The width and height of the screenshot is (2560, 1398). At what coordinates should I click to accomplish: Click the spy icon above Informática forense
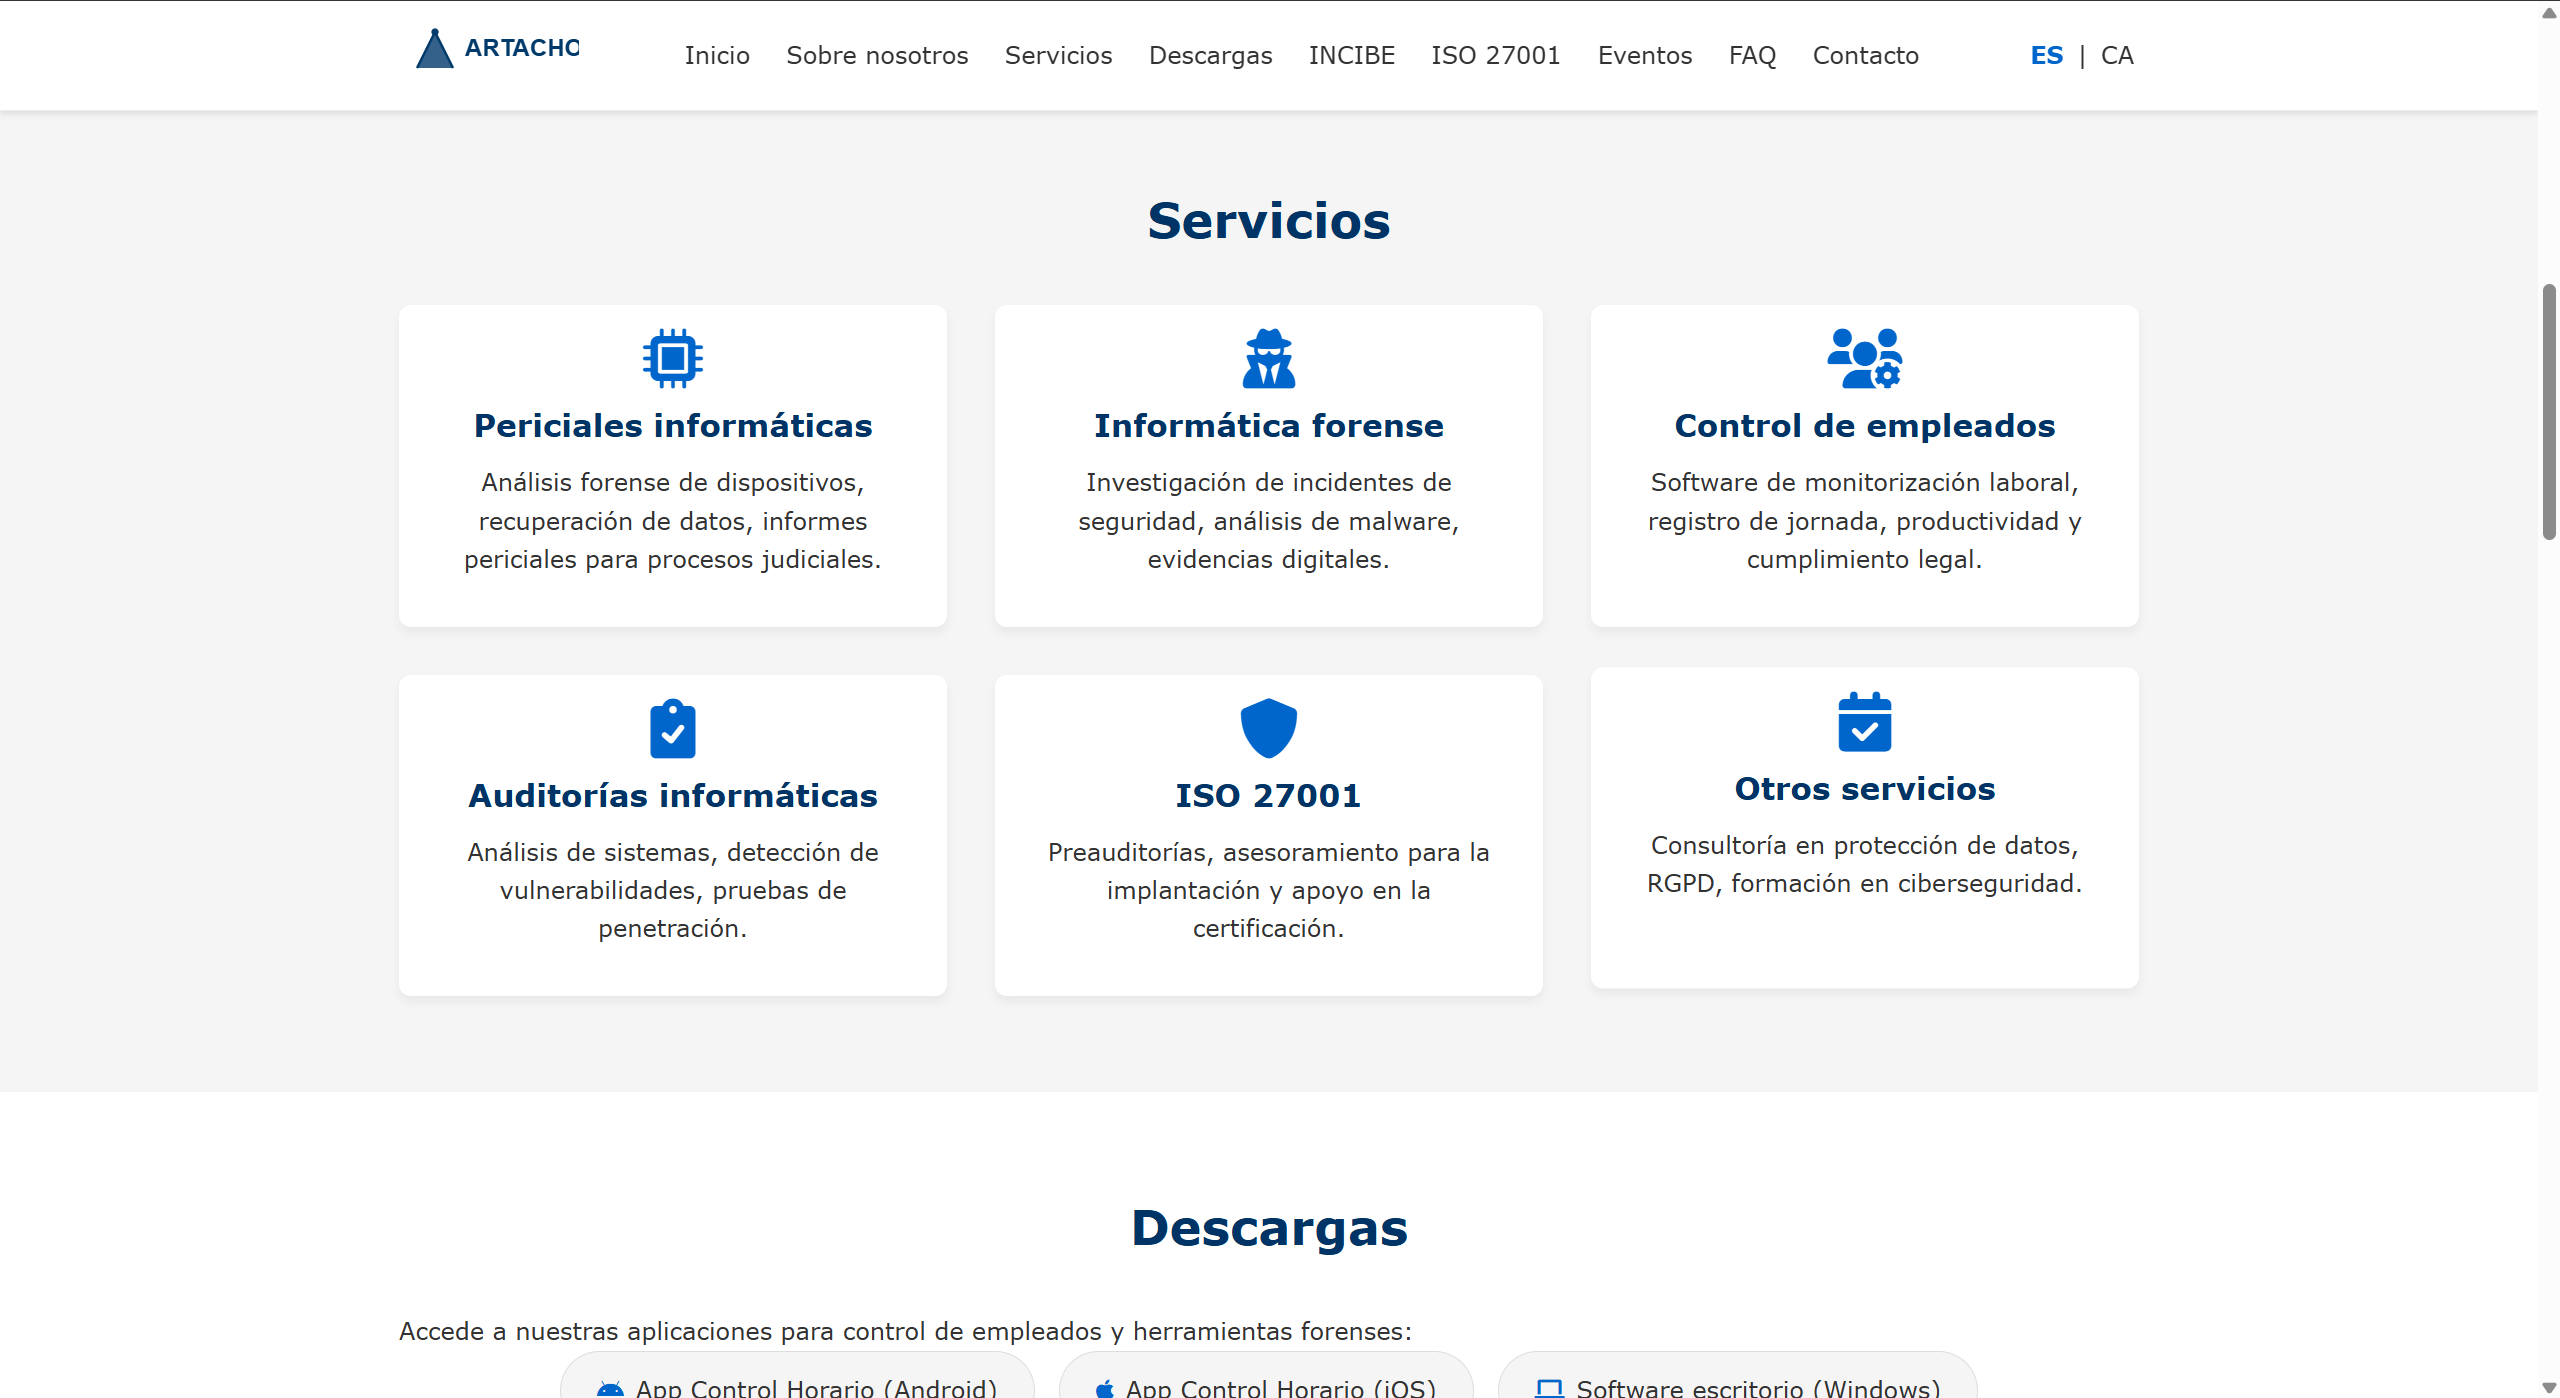coord(1268,358)
